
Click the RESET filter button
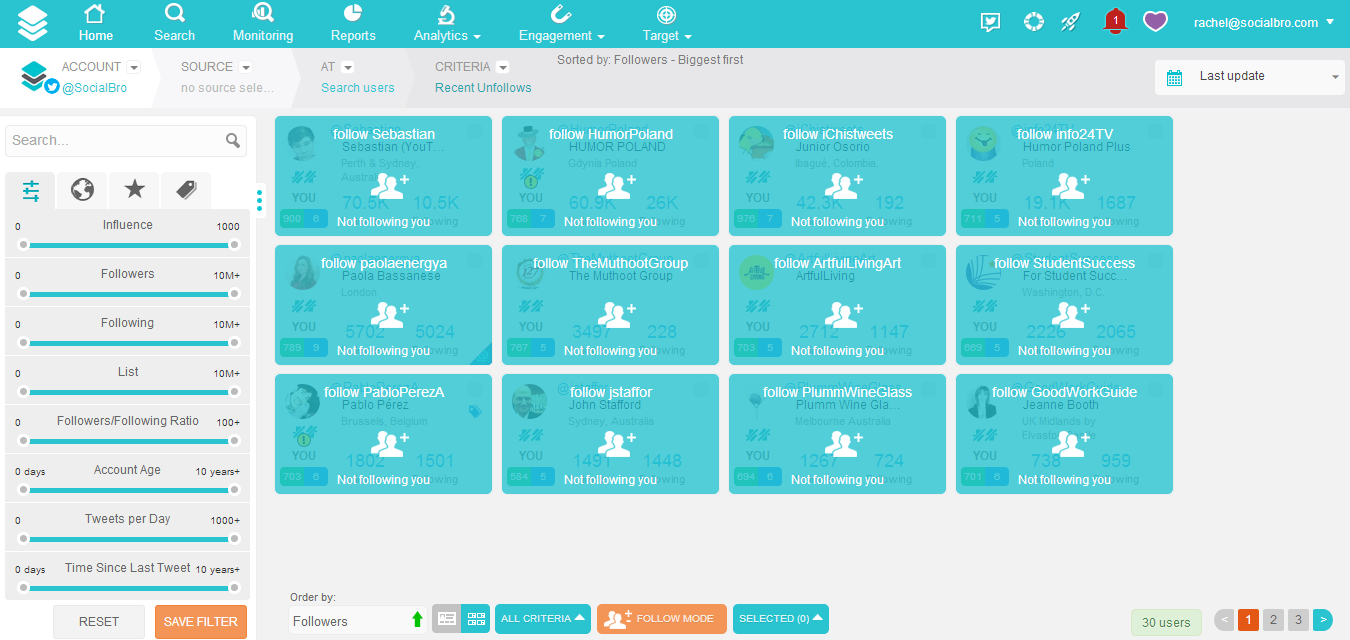(x=99, y=622)
